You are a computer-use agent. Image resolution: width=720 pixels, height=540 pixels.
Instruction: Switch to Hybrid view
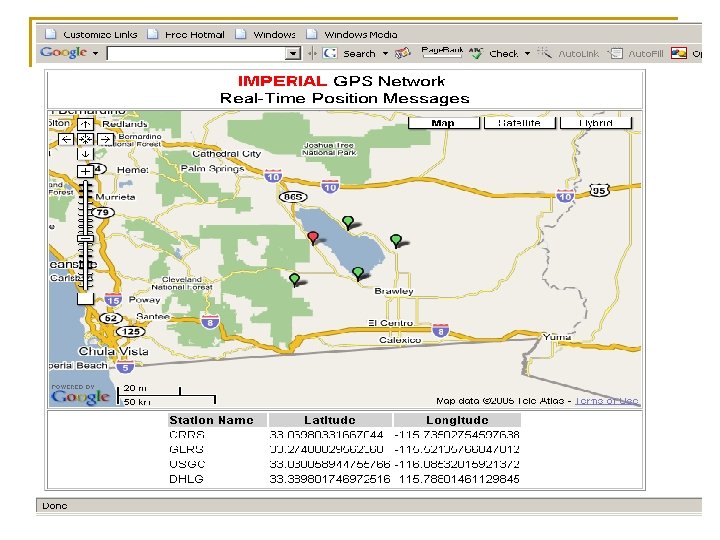(596, 123)
